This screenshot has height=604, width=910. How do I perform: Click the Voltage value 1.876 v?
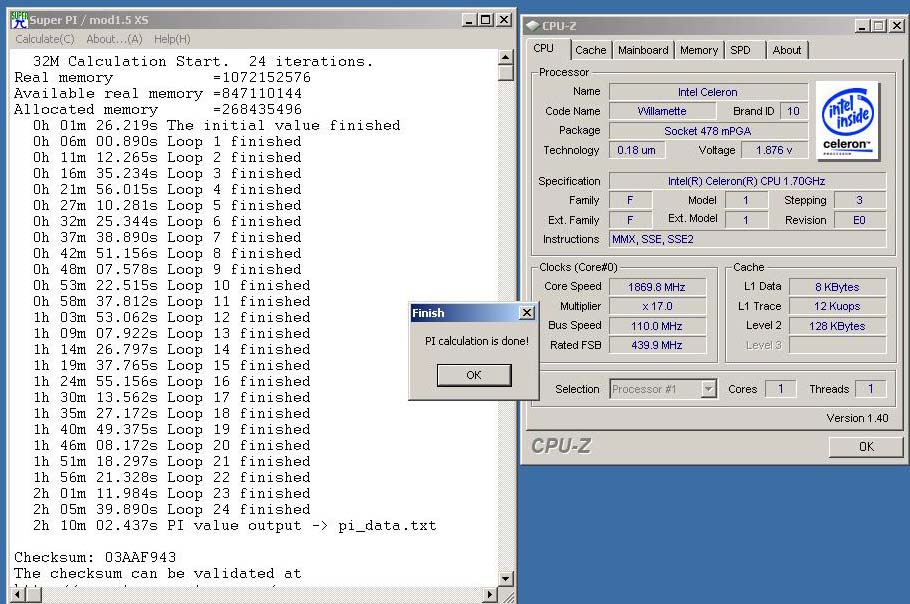(774, 150)
